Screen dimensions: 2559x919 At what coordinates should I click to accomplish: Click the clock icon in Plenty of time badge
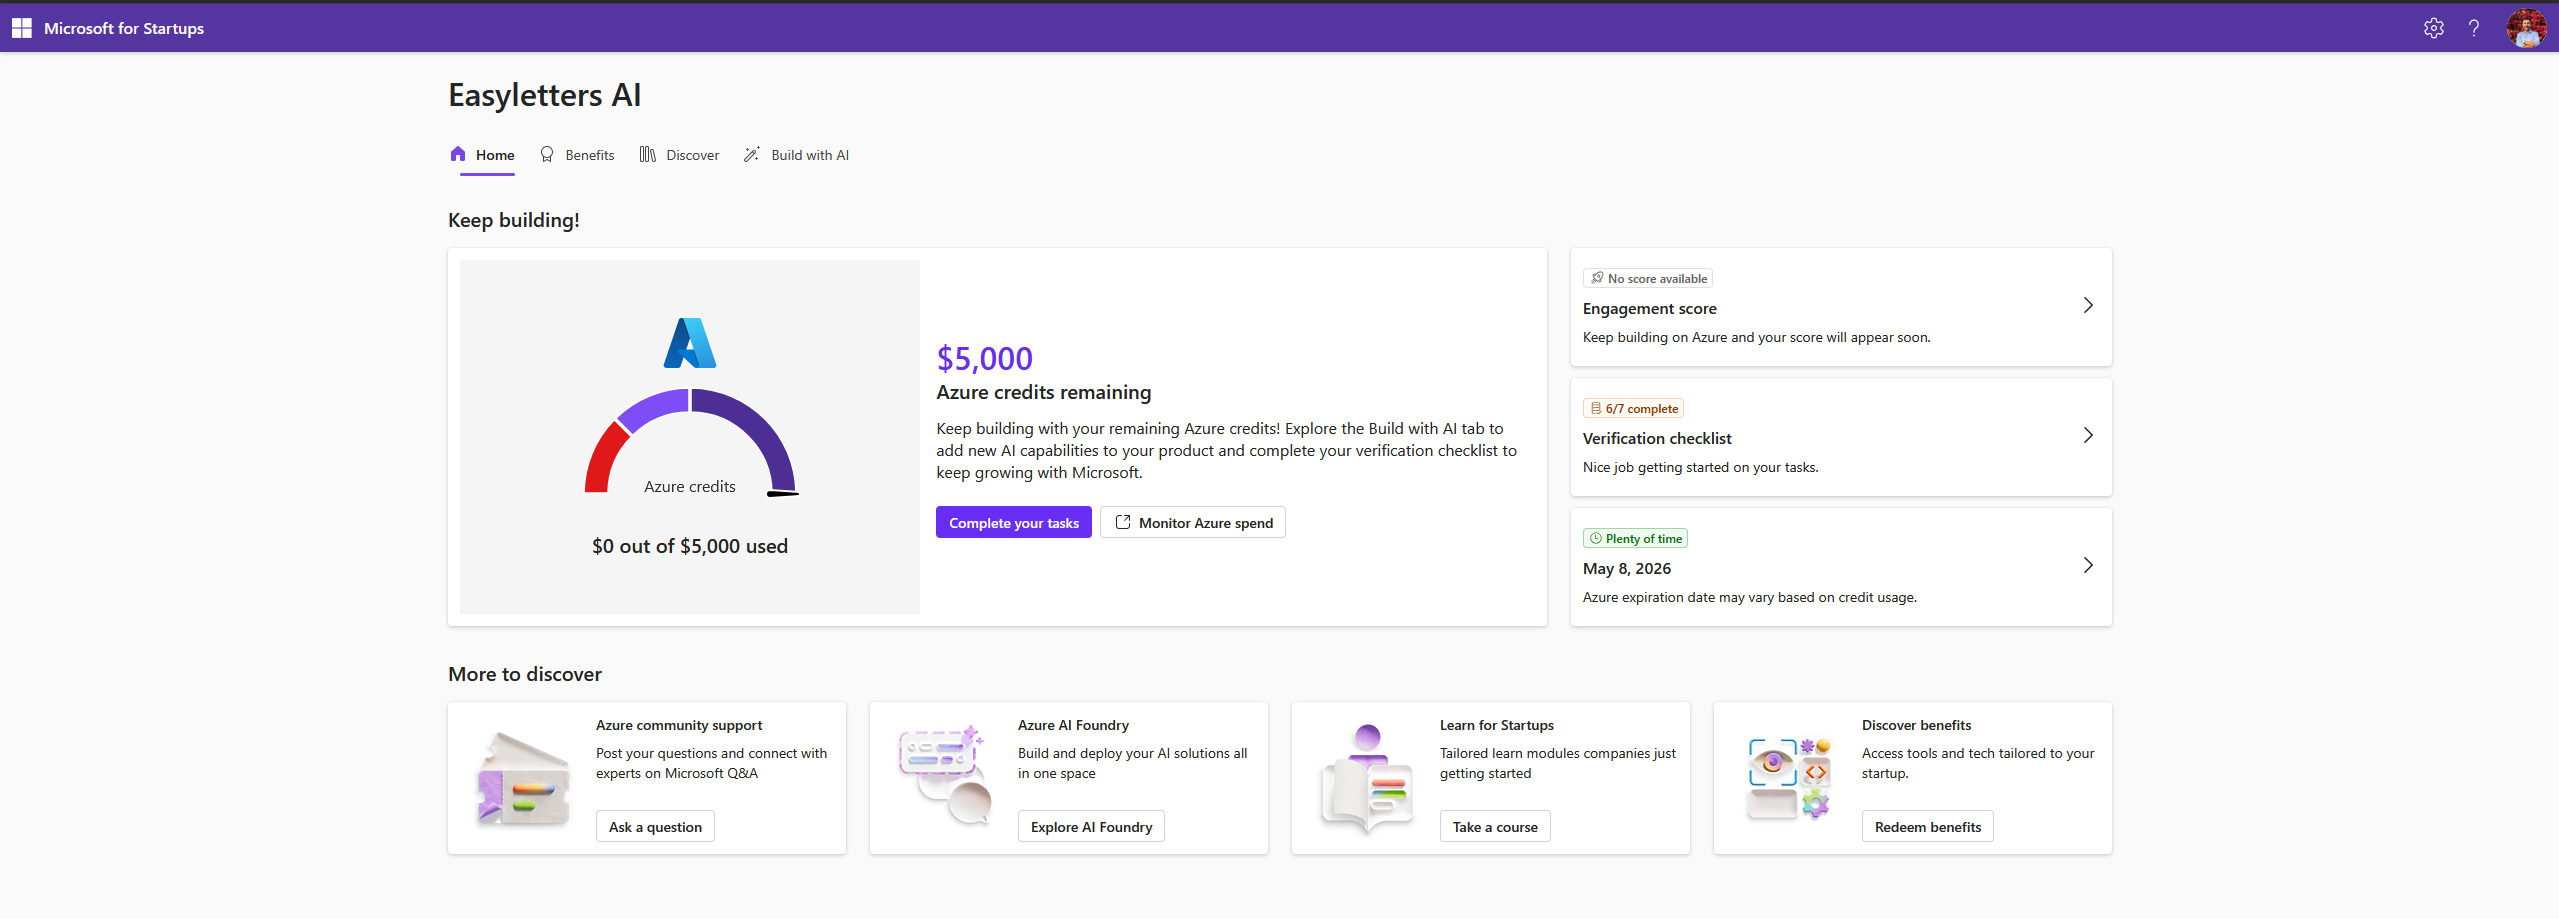[x=1596, y=538]
